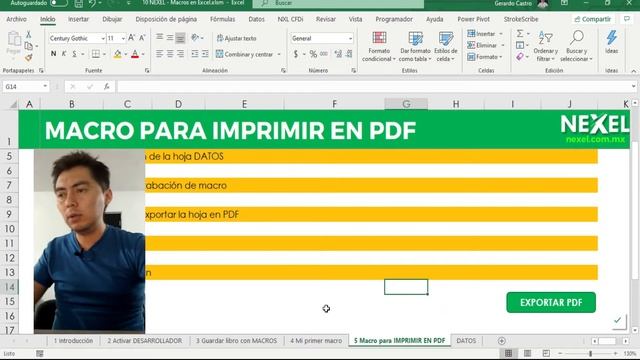Add a new sheet with plus icon

click(x=502, y=341)
